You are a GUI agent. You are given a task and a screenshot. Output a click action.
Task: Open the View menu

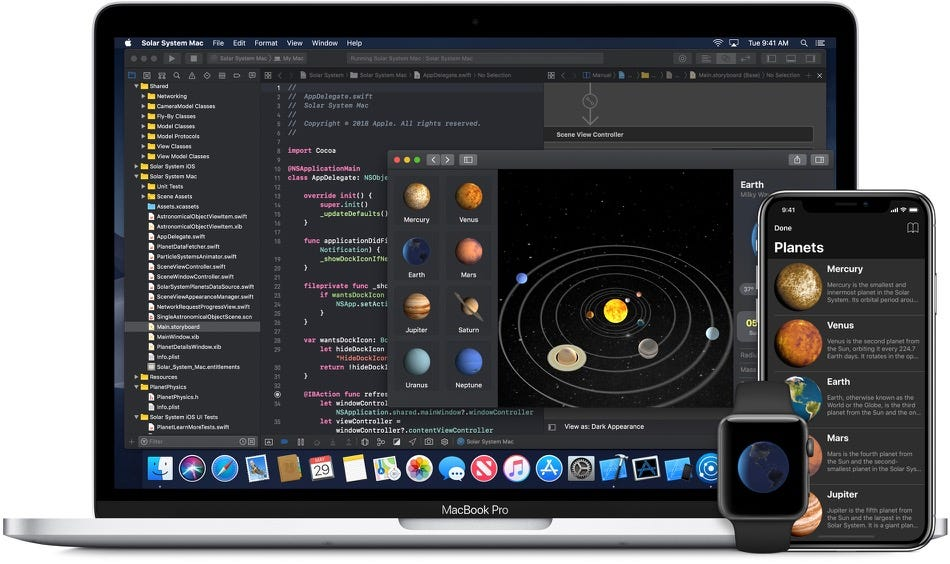(294, 43)
